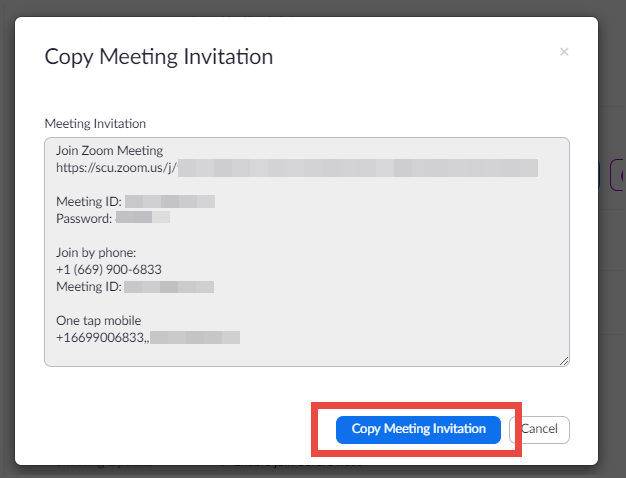Image resolution: width=626 pixels, height=478 pixels.
Task: Click the blurred password value
Action: coord(142,218)
